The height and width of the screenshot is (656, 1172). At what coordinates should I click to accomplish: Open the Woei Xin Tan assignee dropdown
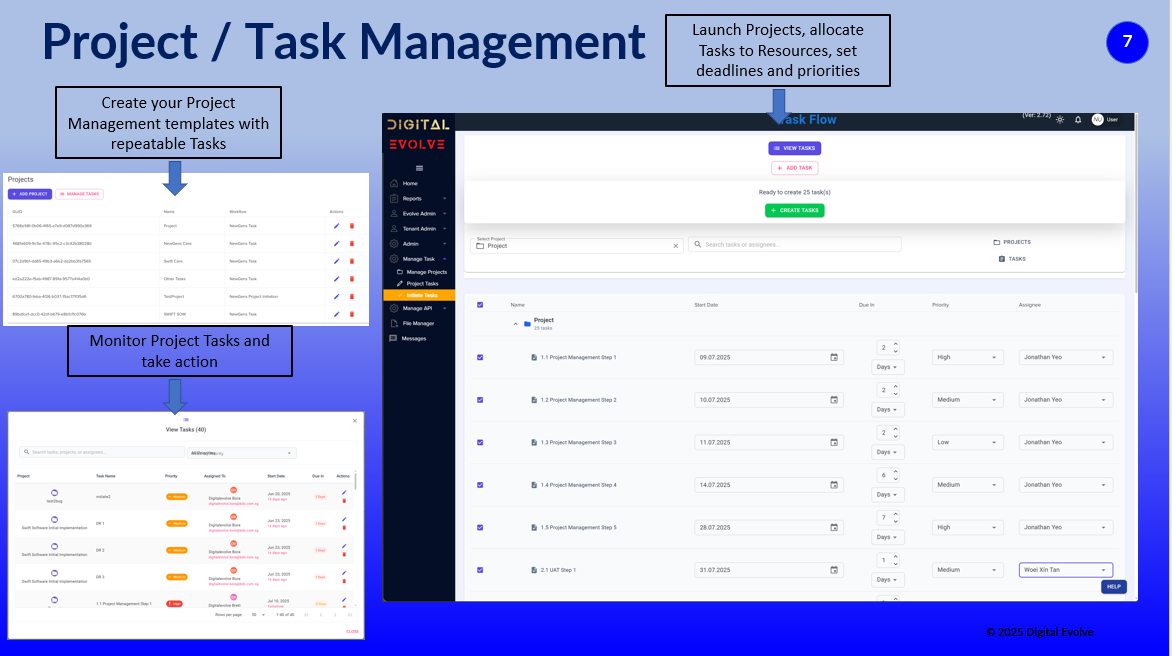coord(1066,570)
